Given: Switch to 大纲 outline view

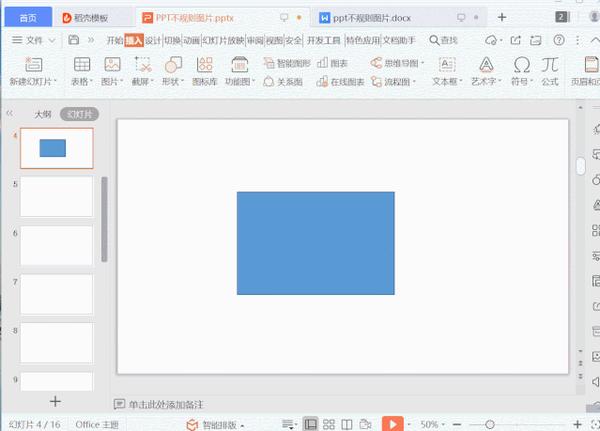Looking at the screenshot, I should (x=43, y=114).
